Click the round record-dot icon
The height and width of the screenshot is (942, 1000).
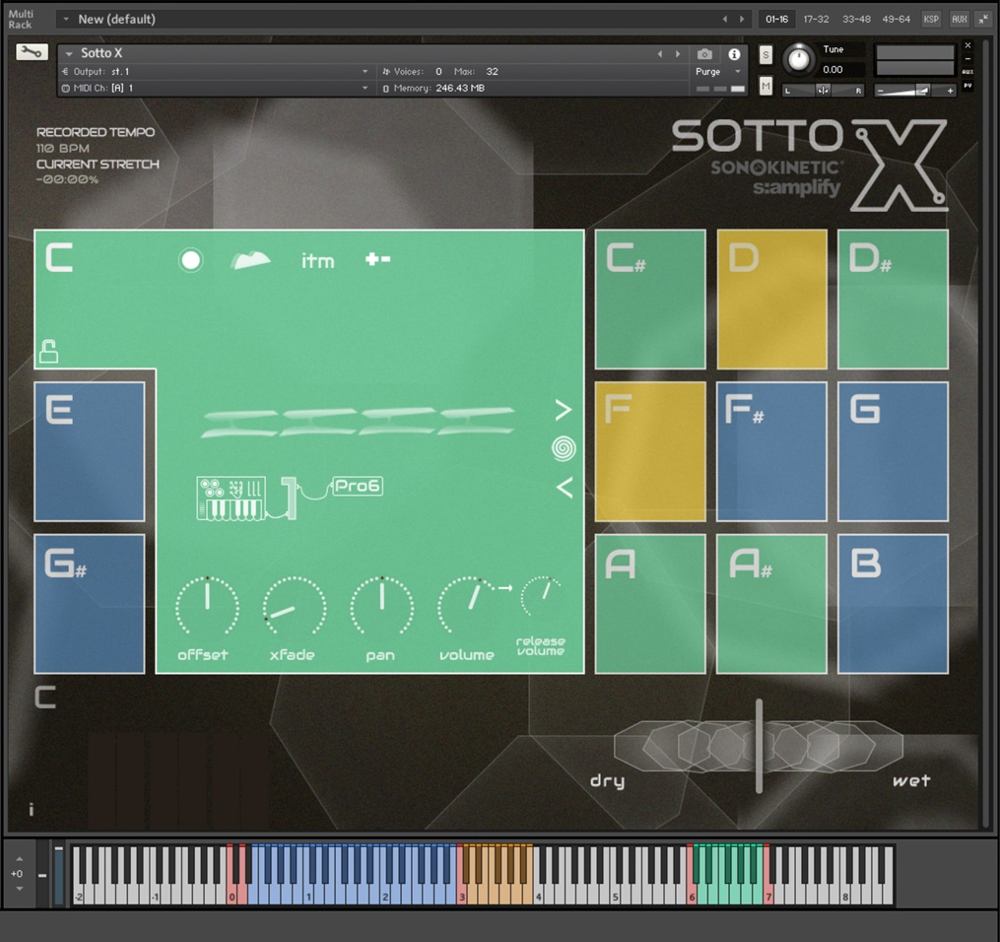pos(190,260)
